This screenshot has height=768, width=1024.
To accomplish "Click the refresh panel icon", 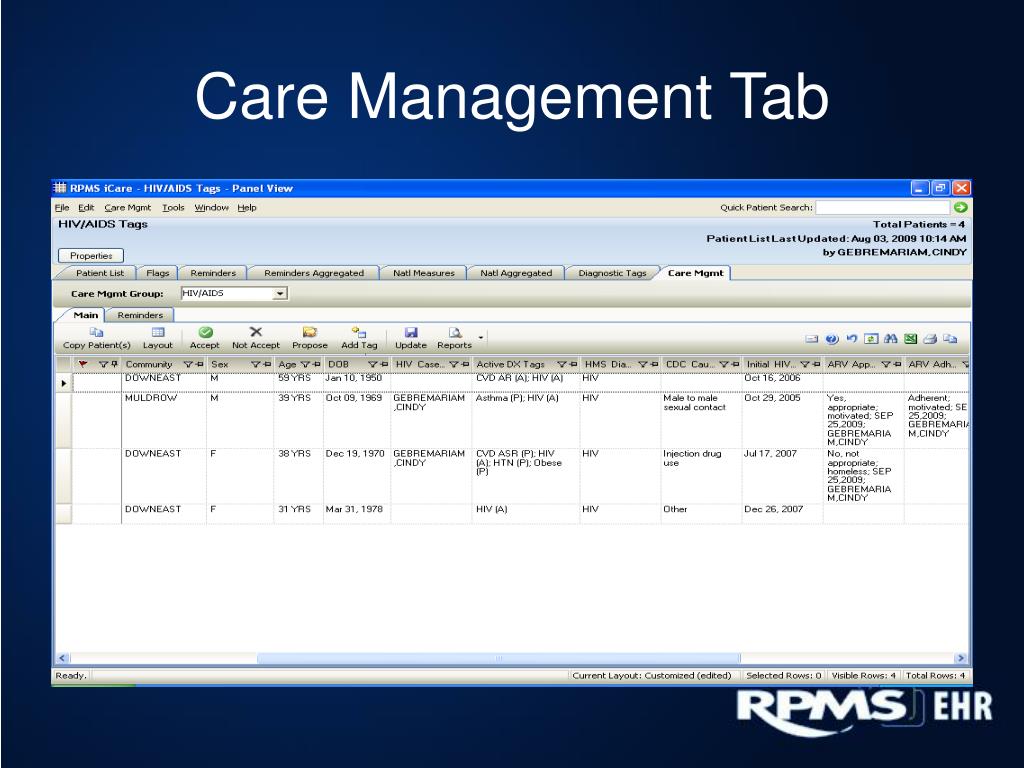I will coord(871,338).
